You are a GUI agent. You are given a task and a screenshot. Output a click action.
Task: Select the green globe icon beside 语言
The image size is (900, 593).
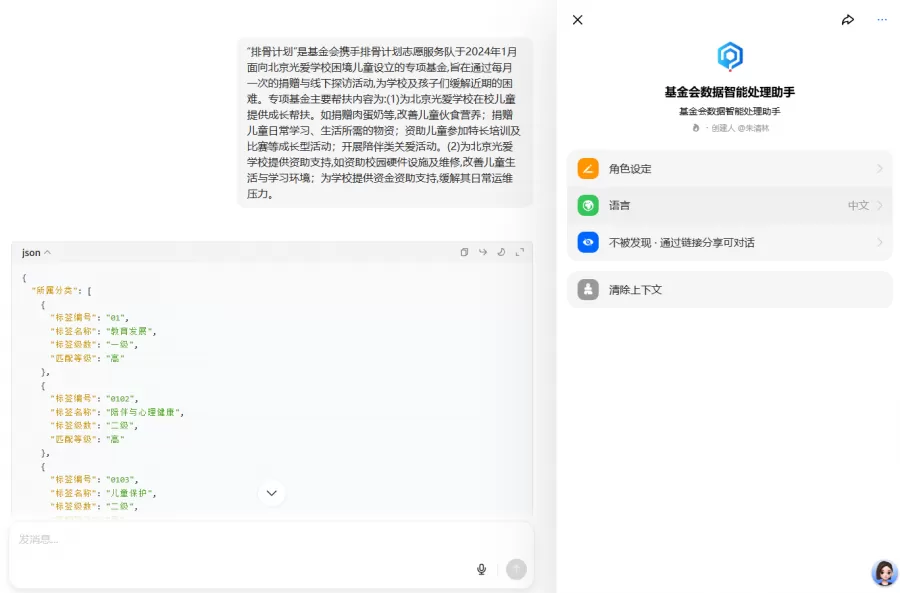588,205
